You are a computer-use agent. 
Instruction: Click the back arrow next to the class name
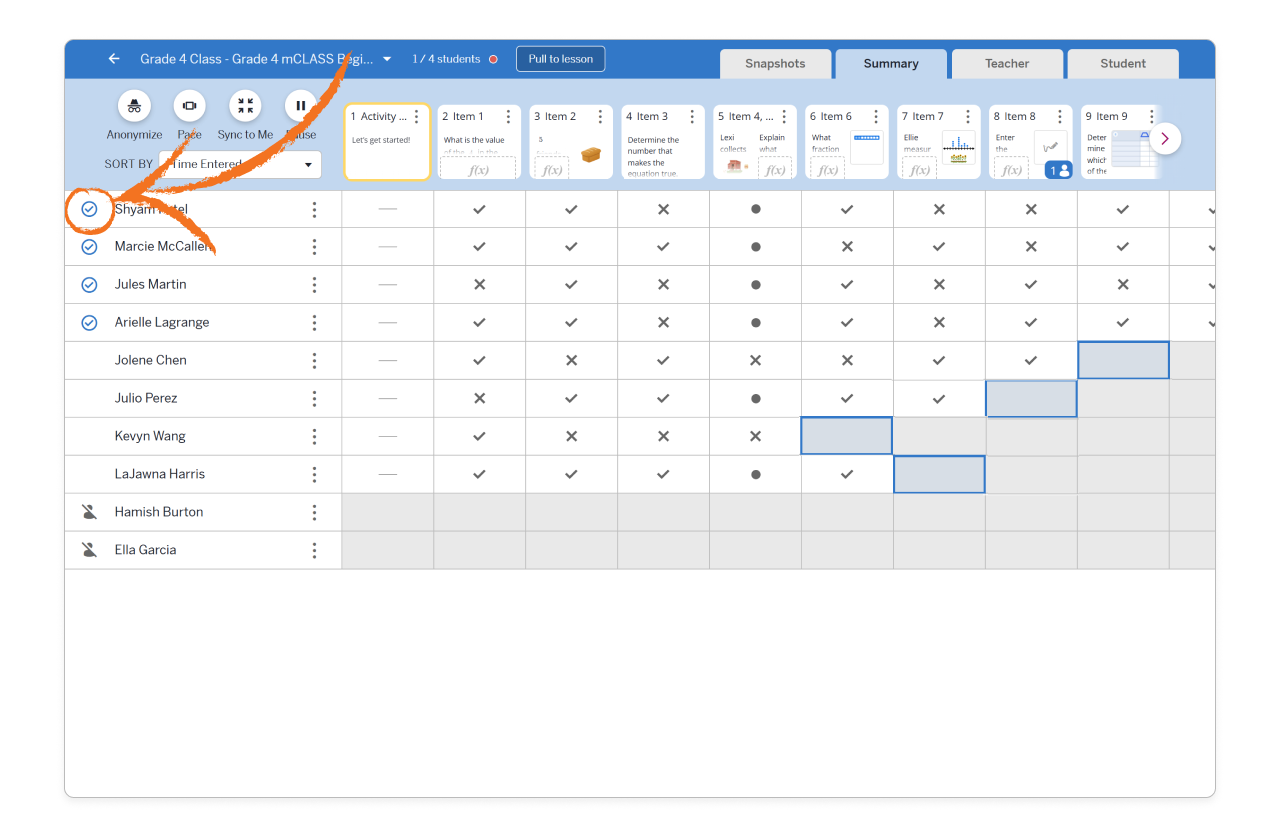coord(113,58)
